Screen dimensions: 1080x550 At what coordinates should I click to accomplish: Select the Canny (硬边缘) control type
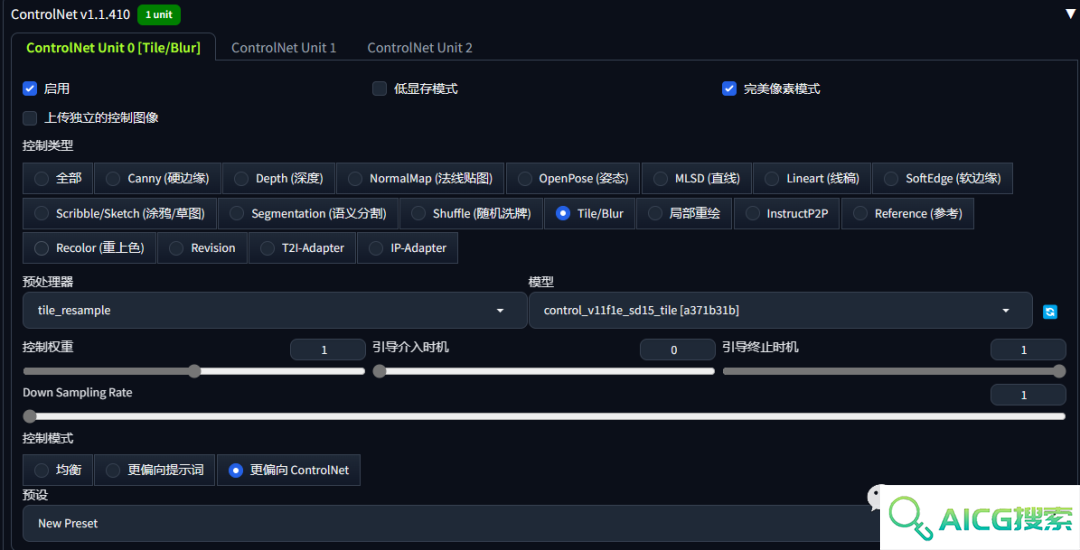(x=157, y=178)
